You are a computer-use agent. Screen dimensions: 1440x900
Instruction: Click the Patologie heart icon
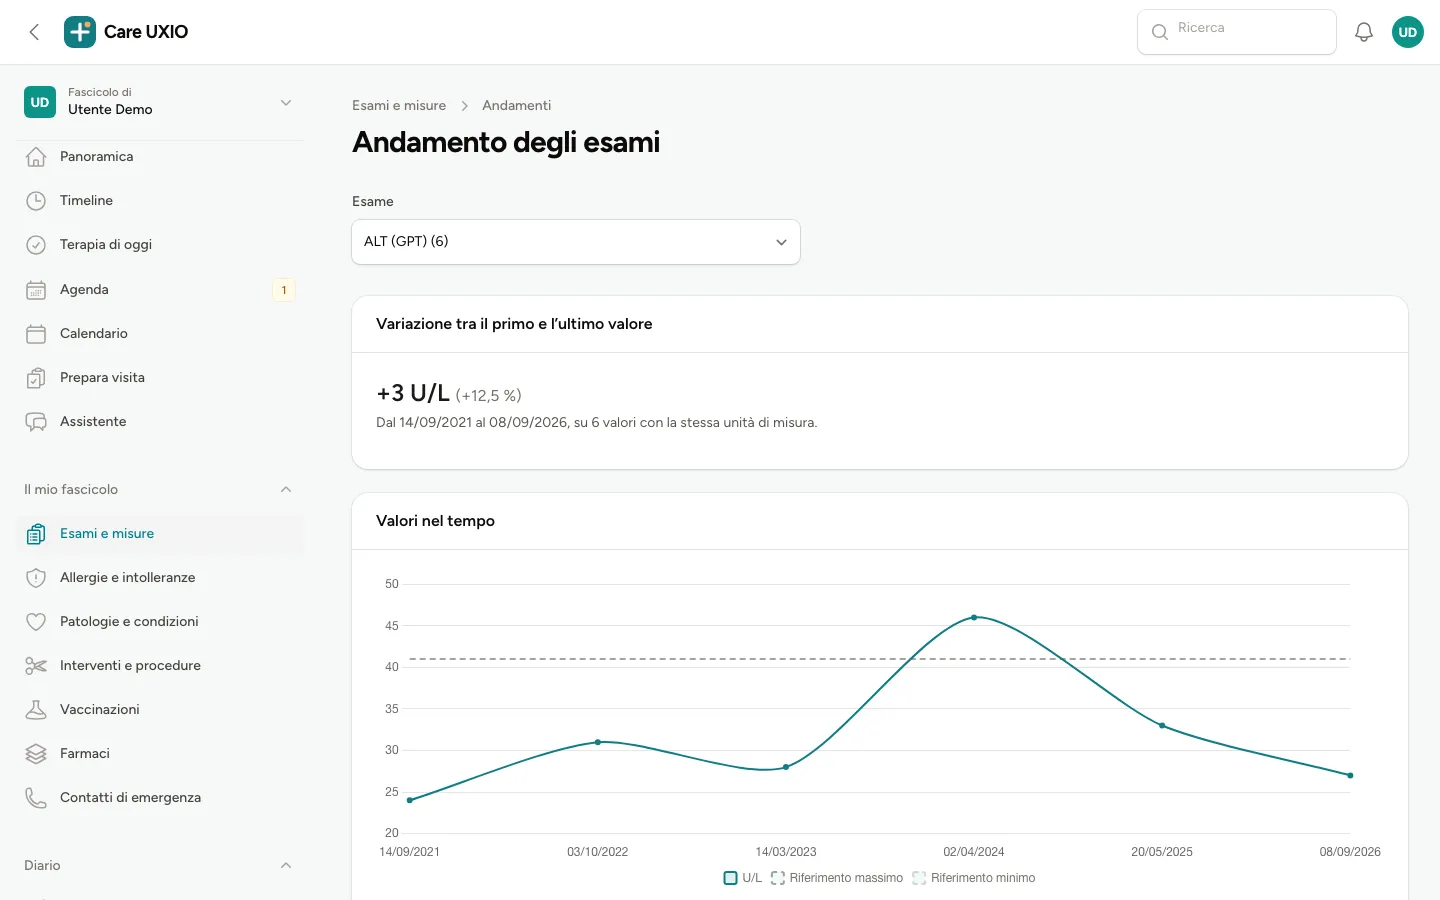[x=36, y=622]
